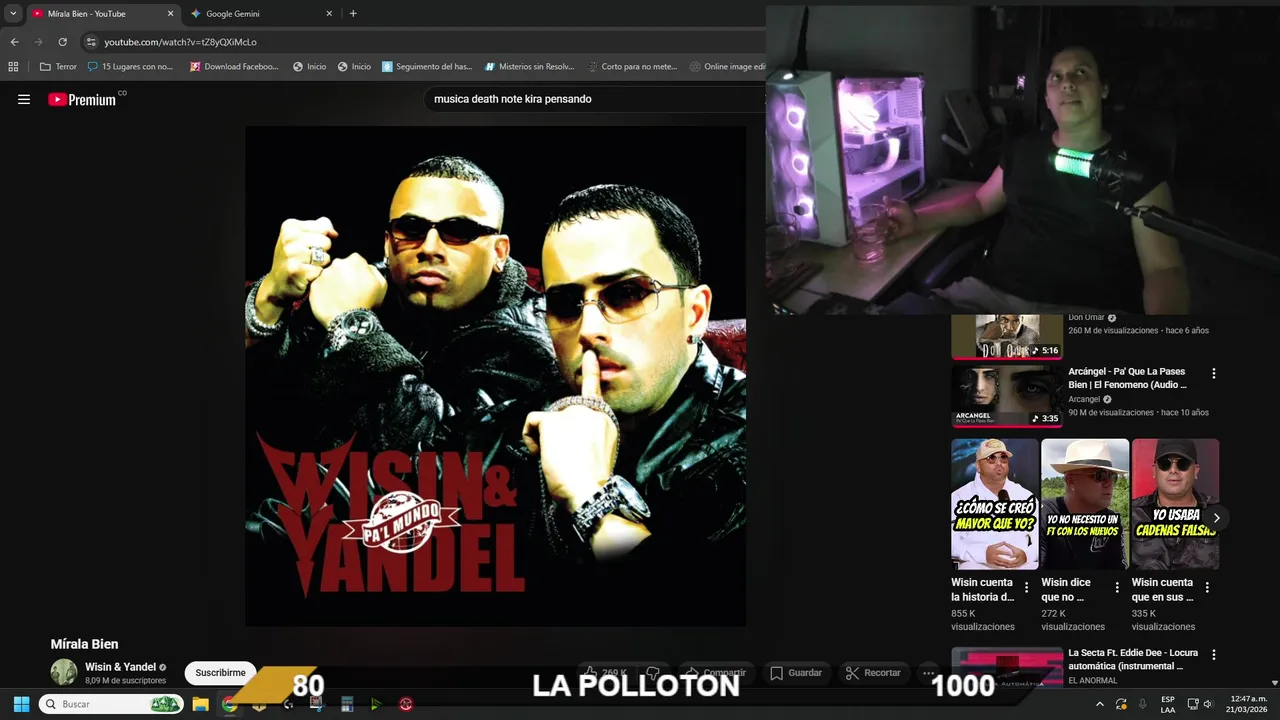This screenshot has height=720, width=1280.
Task: Open options menu for the Arcángel video
Action: 1214,373
